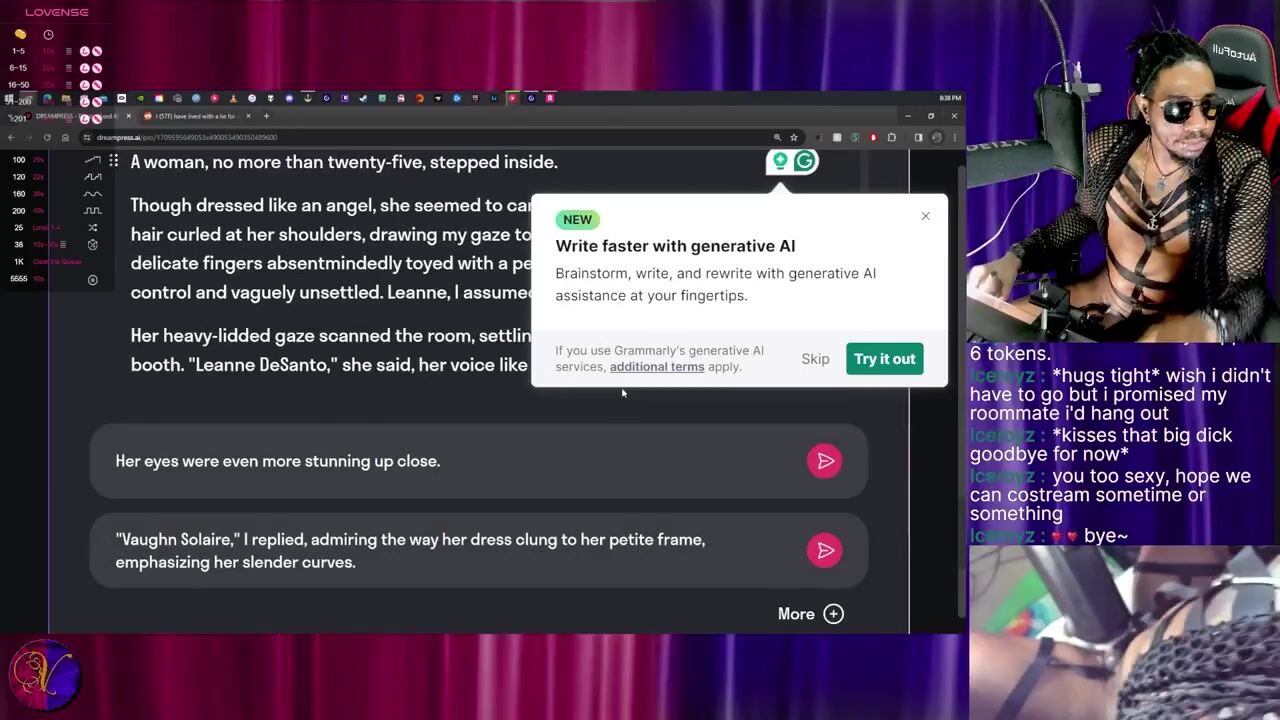Click the round logo at bottom left
This screenshot has width=1280, height=720.
pos(45,675)
